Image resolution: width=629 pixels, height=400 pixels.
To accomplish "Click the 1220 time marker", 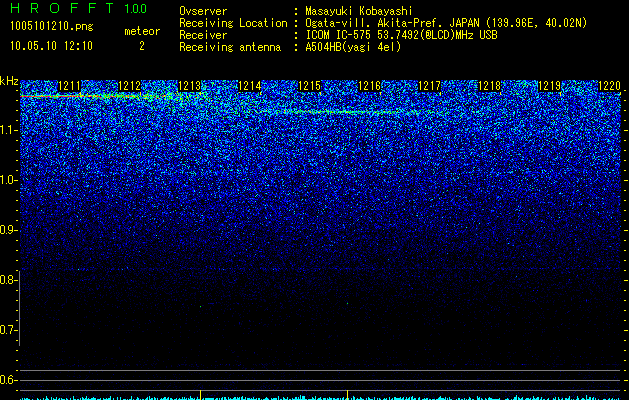I will click(x=609, y=86).
